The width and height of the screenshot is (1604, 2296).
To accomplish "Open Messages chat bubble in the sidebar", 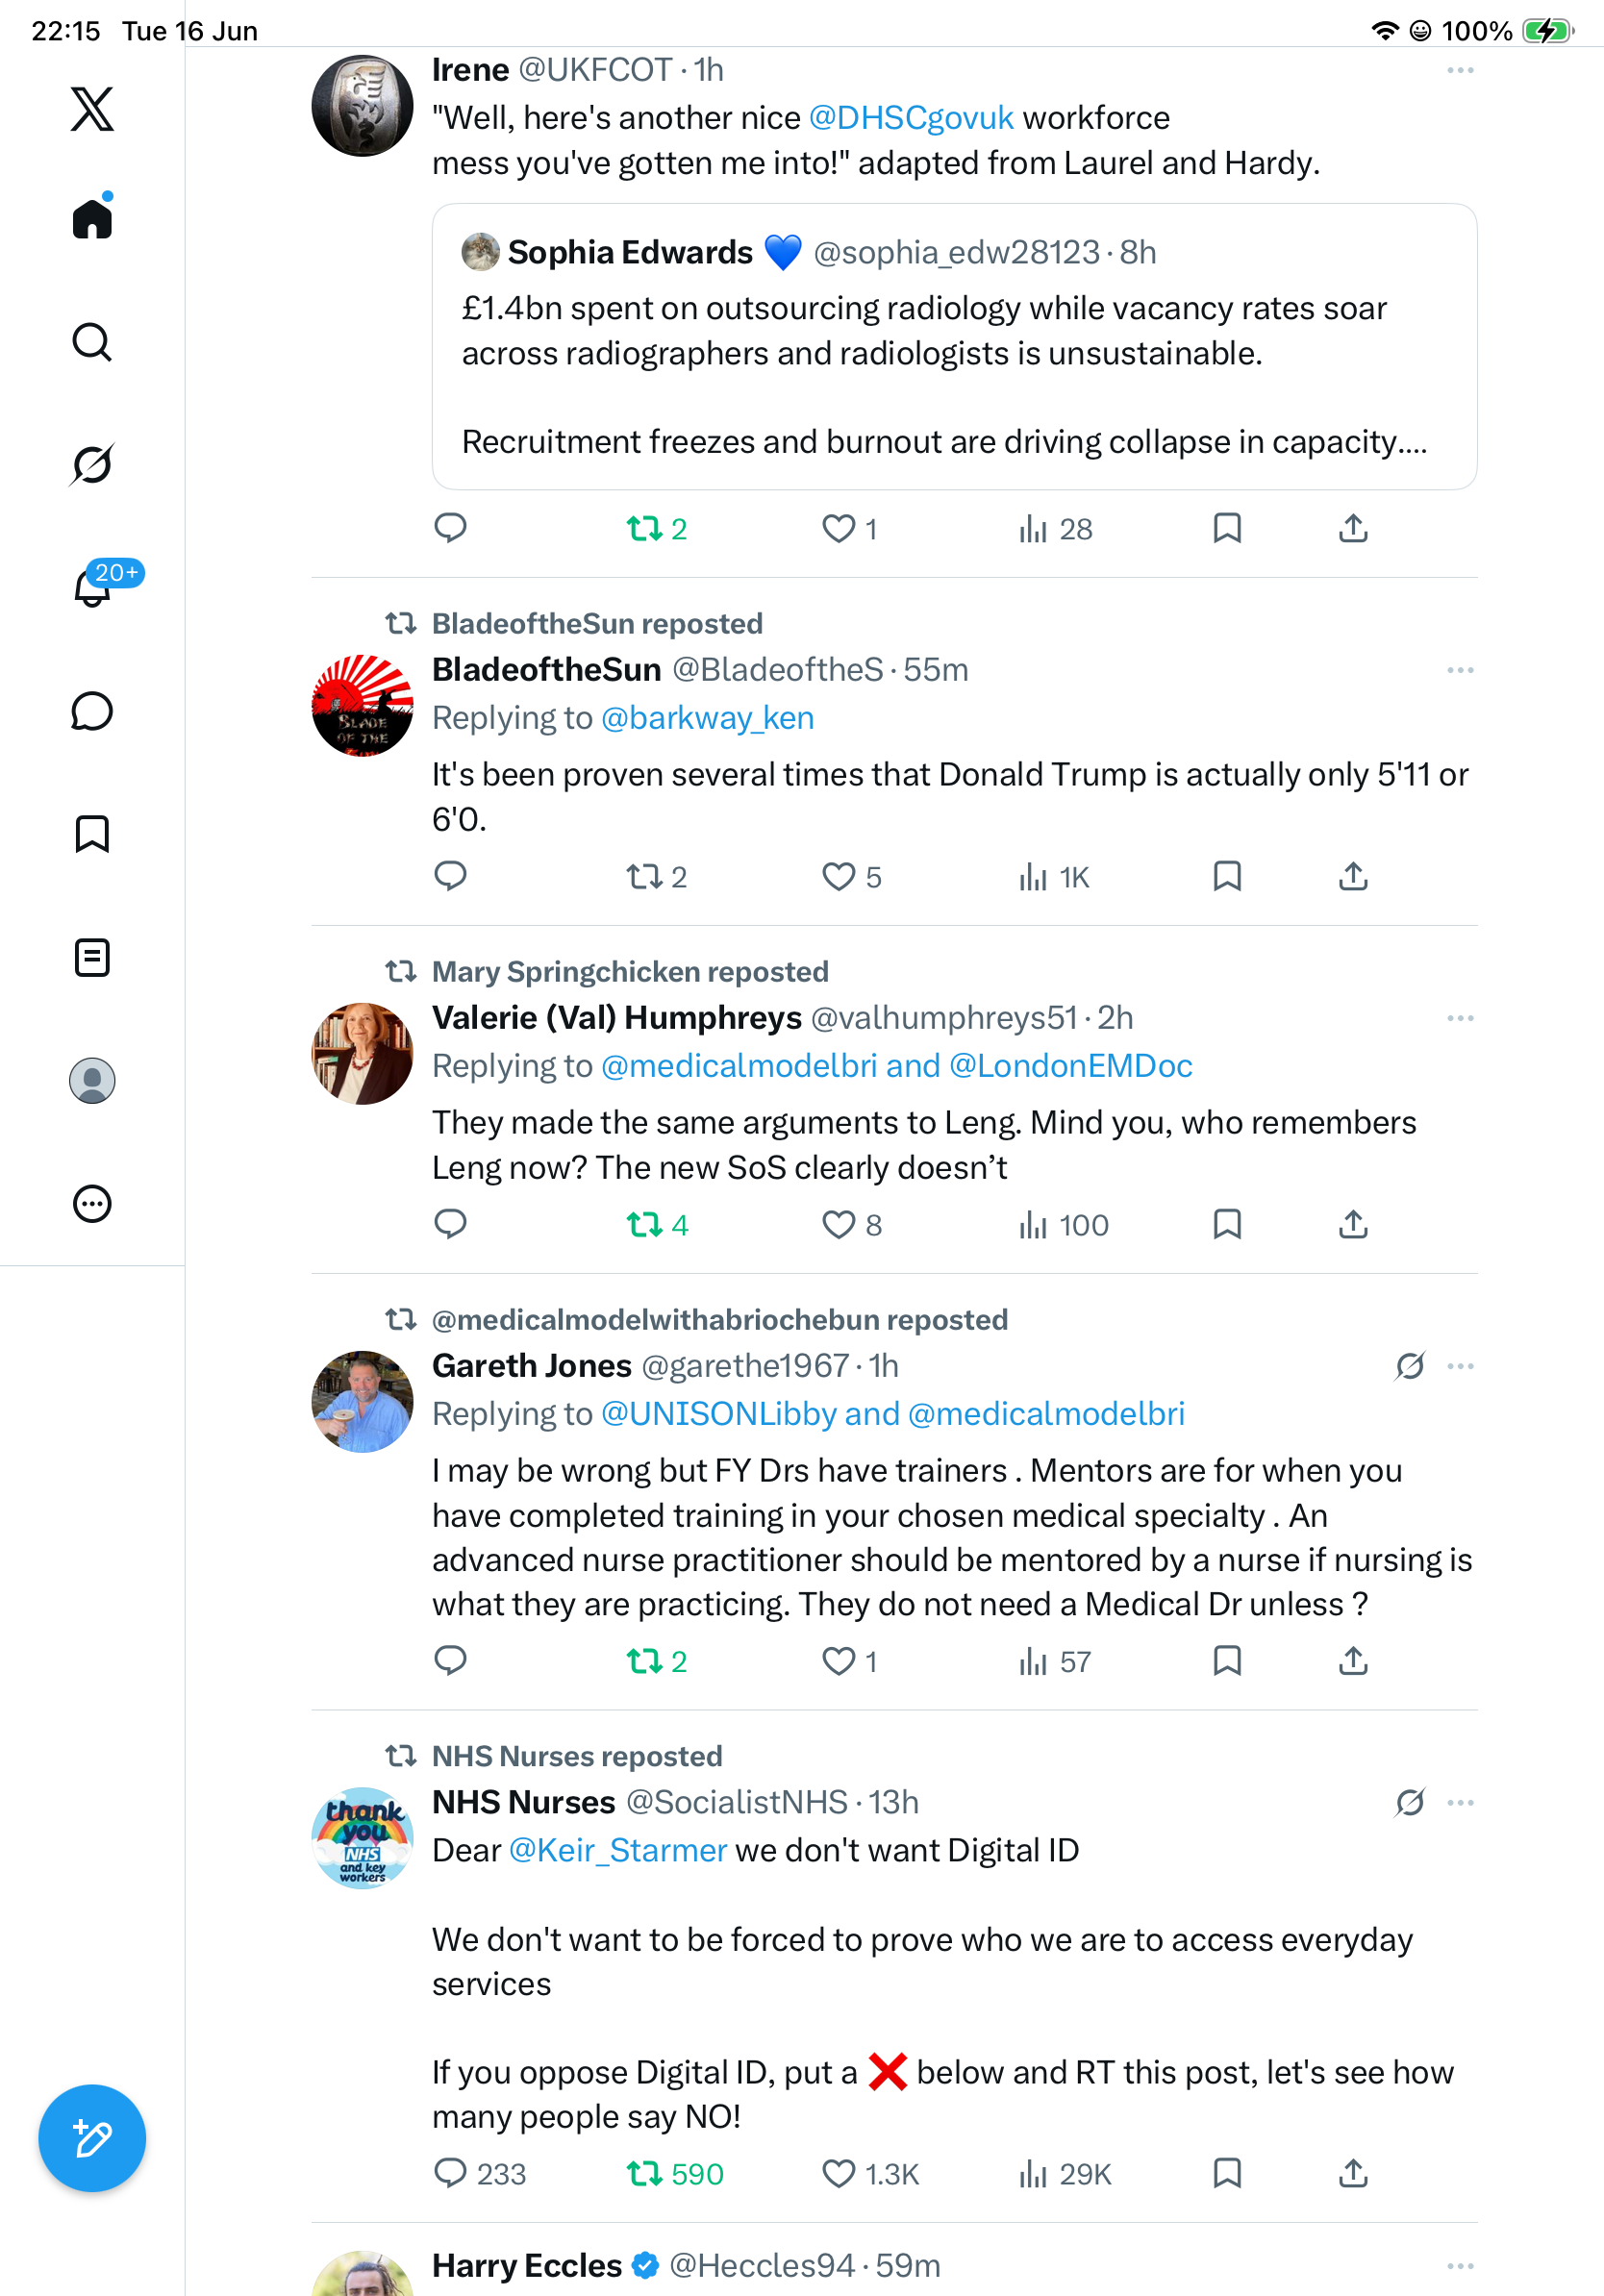I will click(x=92, y=711).
